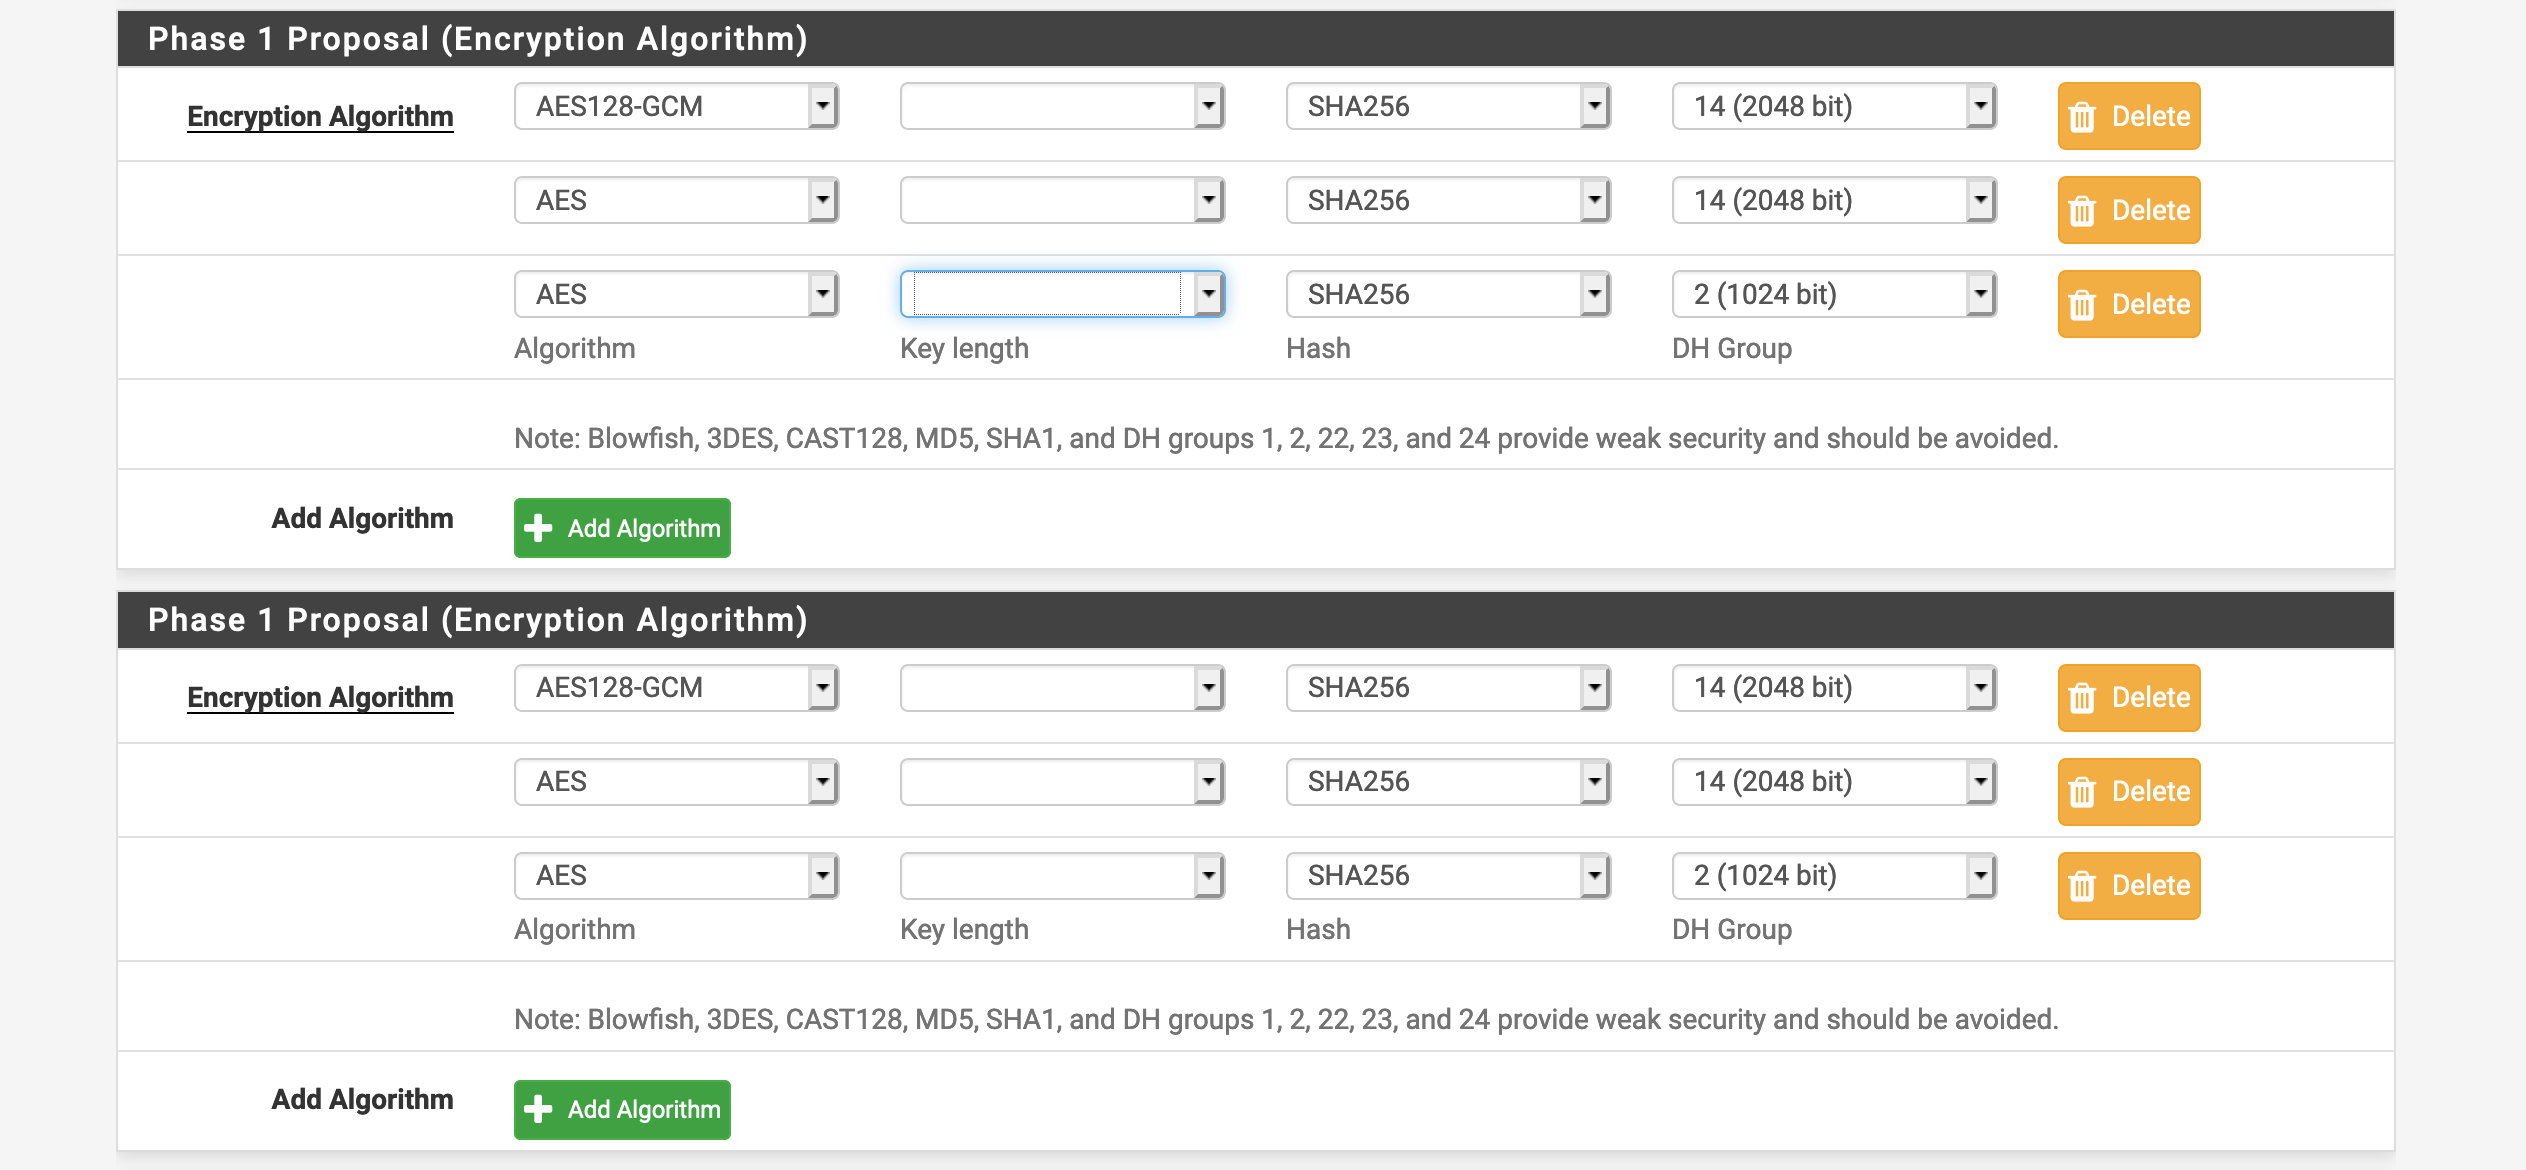Open SHA256 hash dropdown in upper AES128-GCM row
The width and height of the screenshot is (2526, 1170).
click(1448, 106)
